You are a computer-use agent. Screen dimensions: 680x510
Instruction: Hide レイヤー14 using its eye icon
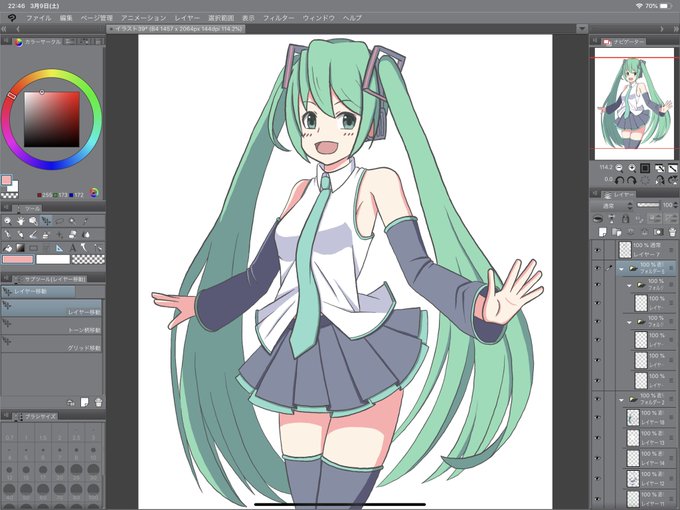(598, 458)
